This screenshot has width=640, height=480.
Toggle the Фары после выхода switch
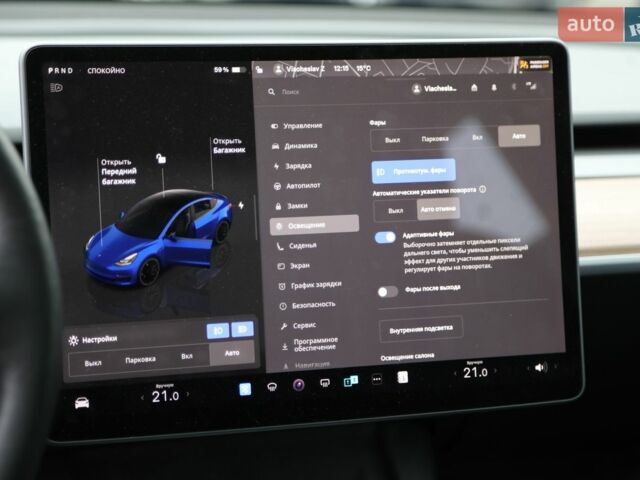coord(388,291)
